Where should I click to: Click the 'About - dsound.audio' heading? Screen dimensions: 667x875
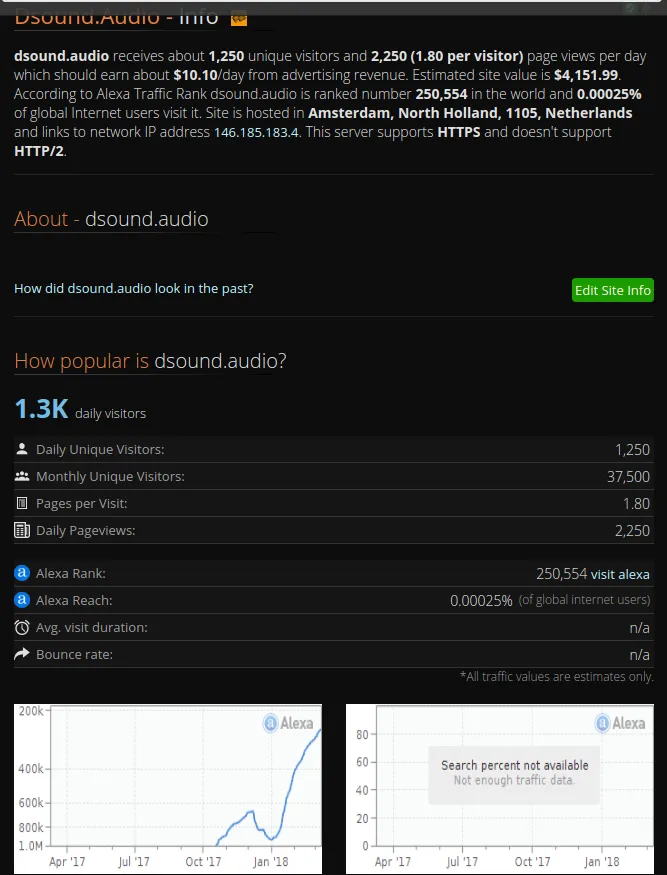coord(111,219)
